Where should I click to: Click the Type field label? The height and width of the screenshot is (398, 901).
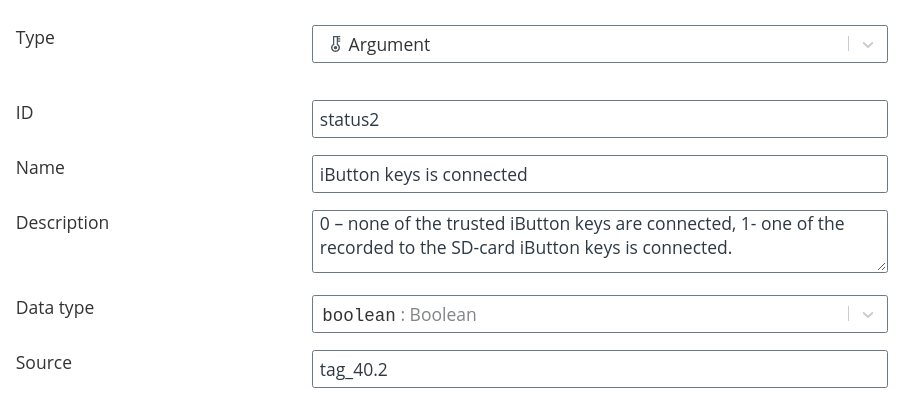point(35,38)
